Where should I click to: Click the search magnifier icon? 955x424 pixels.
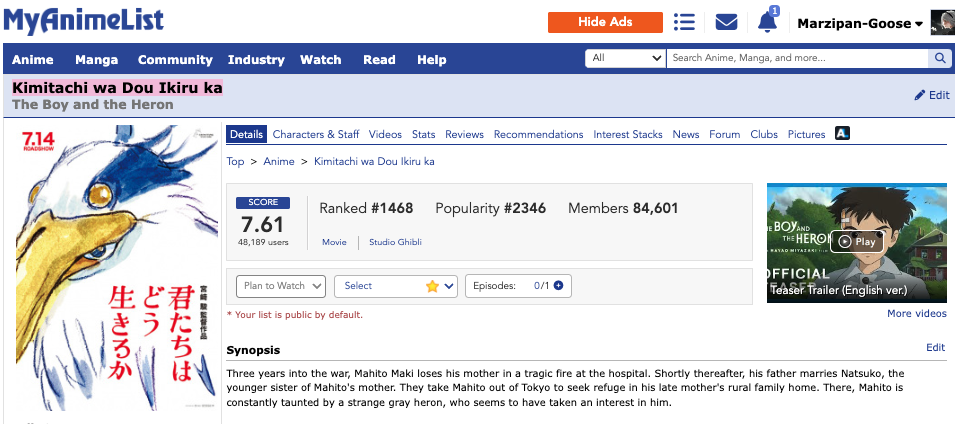point(940,59)
